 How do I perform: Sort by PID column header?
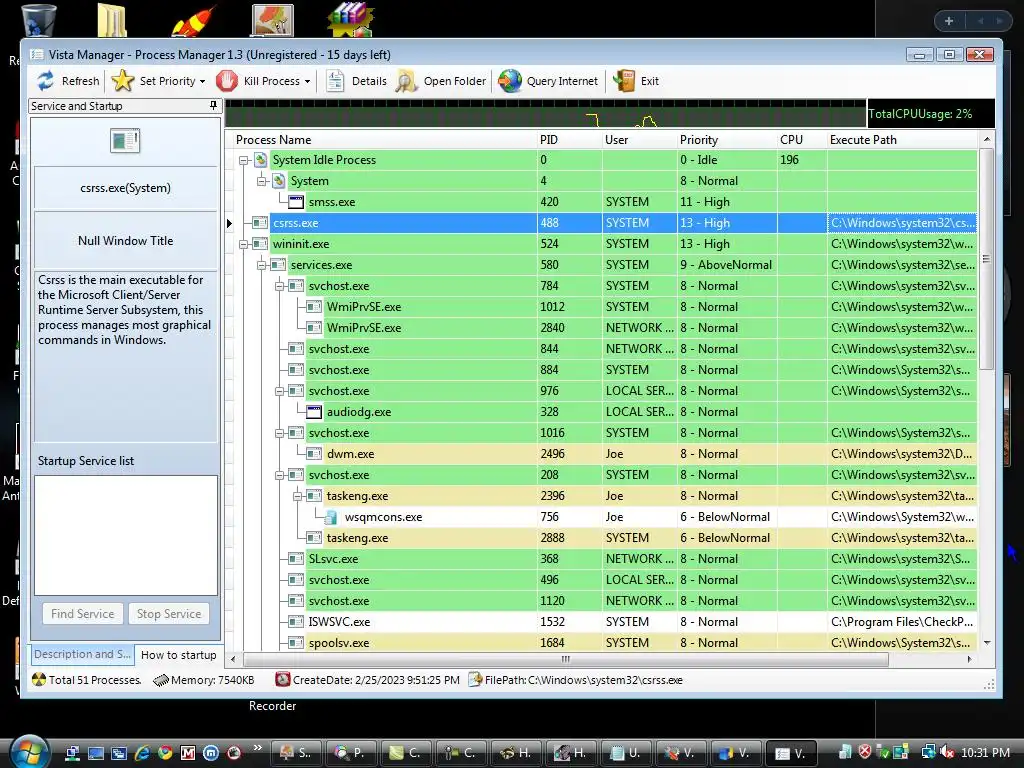click(569, 140)
